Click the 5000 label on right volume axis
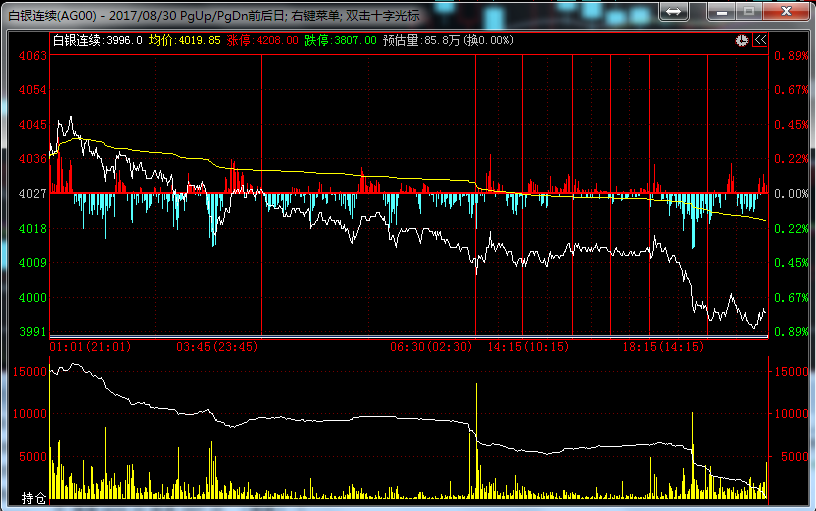Image resolution: width=816 pixels, height=511 pixels. pos(794,457)
